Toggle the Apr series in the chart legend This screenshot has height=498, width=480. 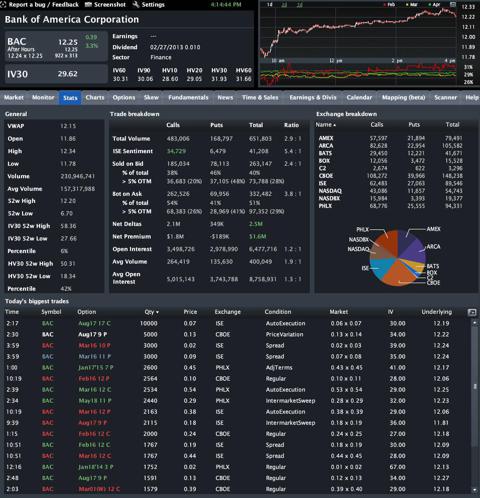(434, 5)
